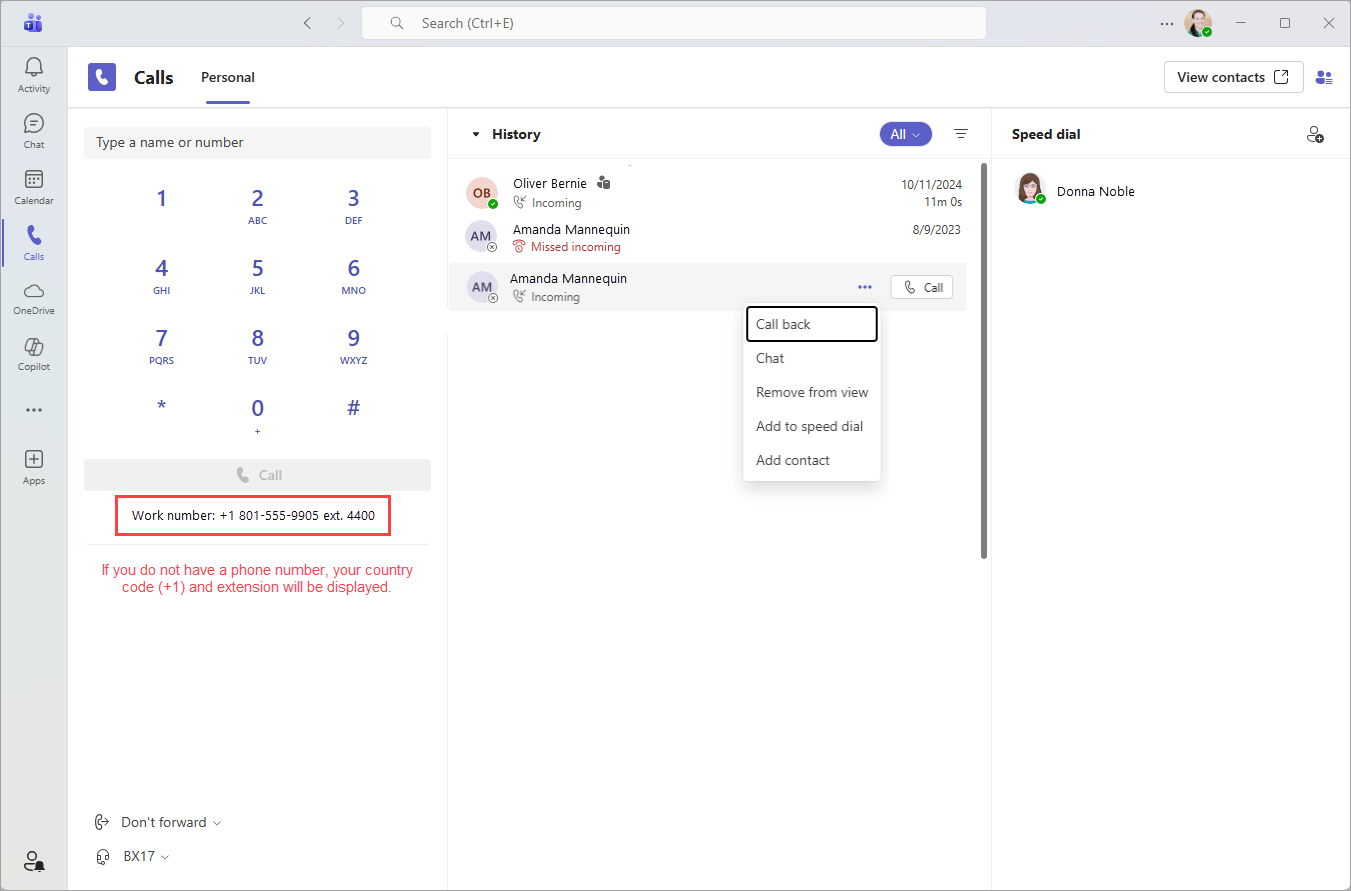This screenshot has height=891, width=1351.
Task: Choose Call back from the context menu
Action: (783, 323)
